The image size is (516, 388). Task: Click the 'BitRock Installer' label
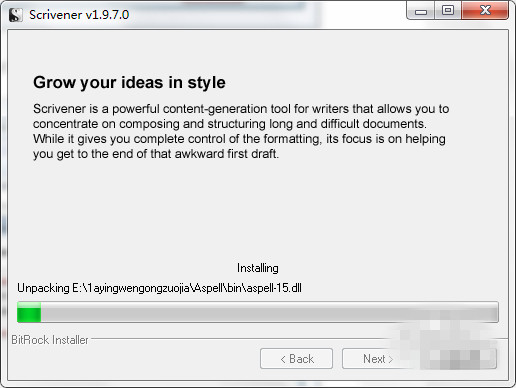pos(50,340)
